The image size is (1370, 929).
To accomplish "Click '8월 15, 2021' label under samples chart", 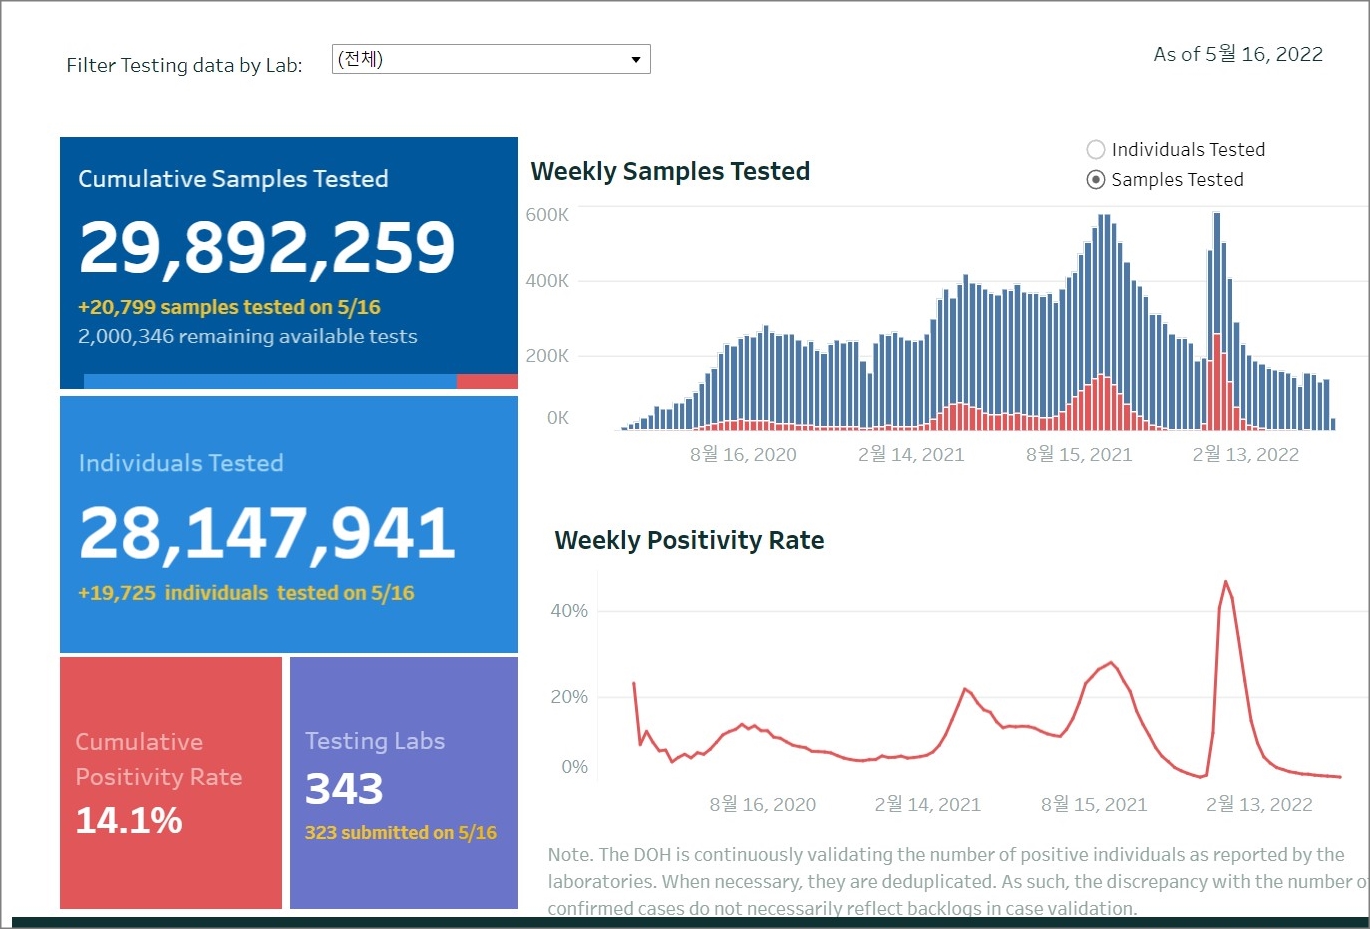I will [1079, 455].
